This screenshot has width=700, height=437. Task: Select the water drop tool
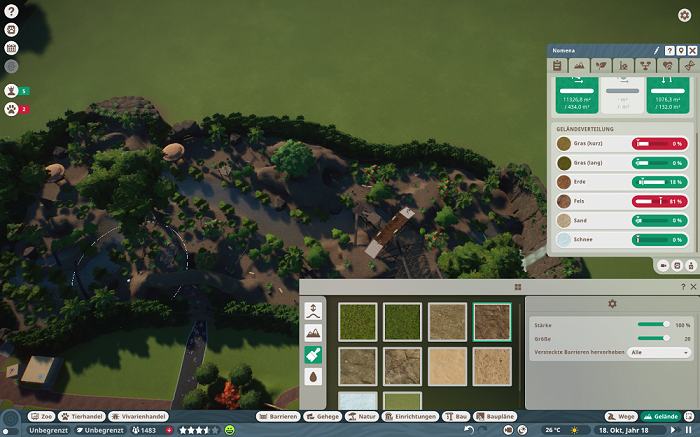(313, 377)
